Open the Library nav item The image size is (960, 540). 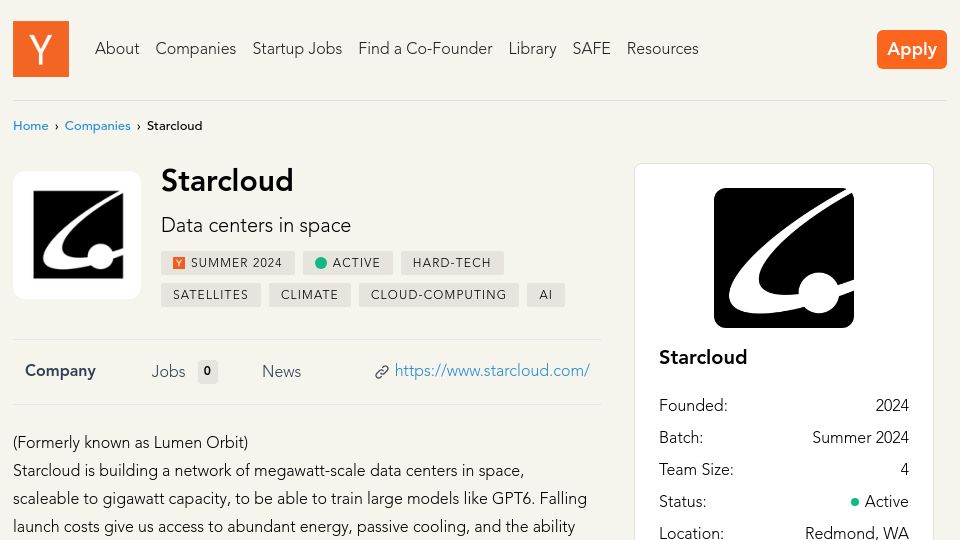point(532,48)
